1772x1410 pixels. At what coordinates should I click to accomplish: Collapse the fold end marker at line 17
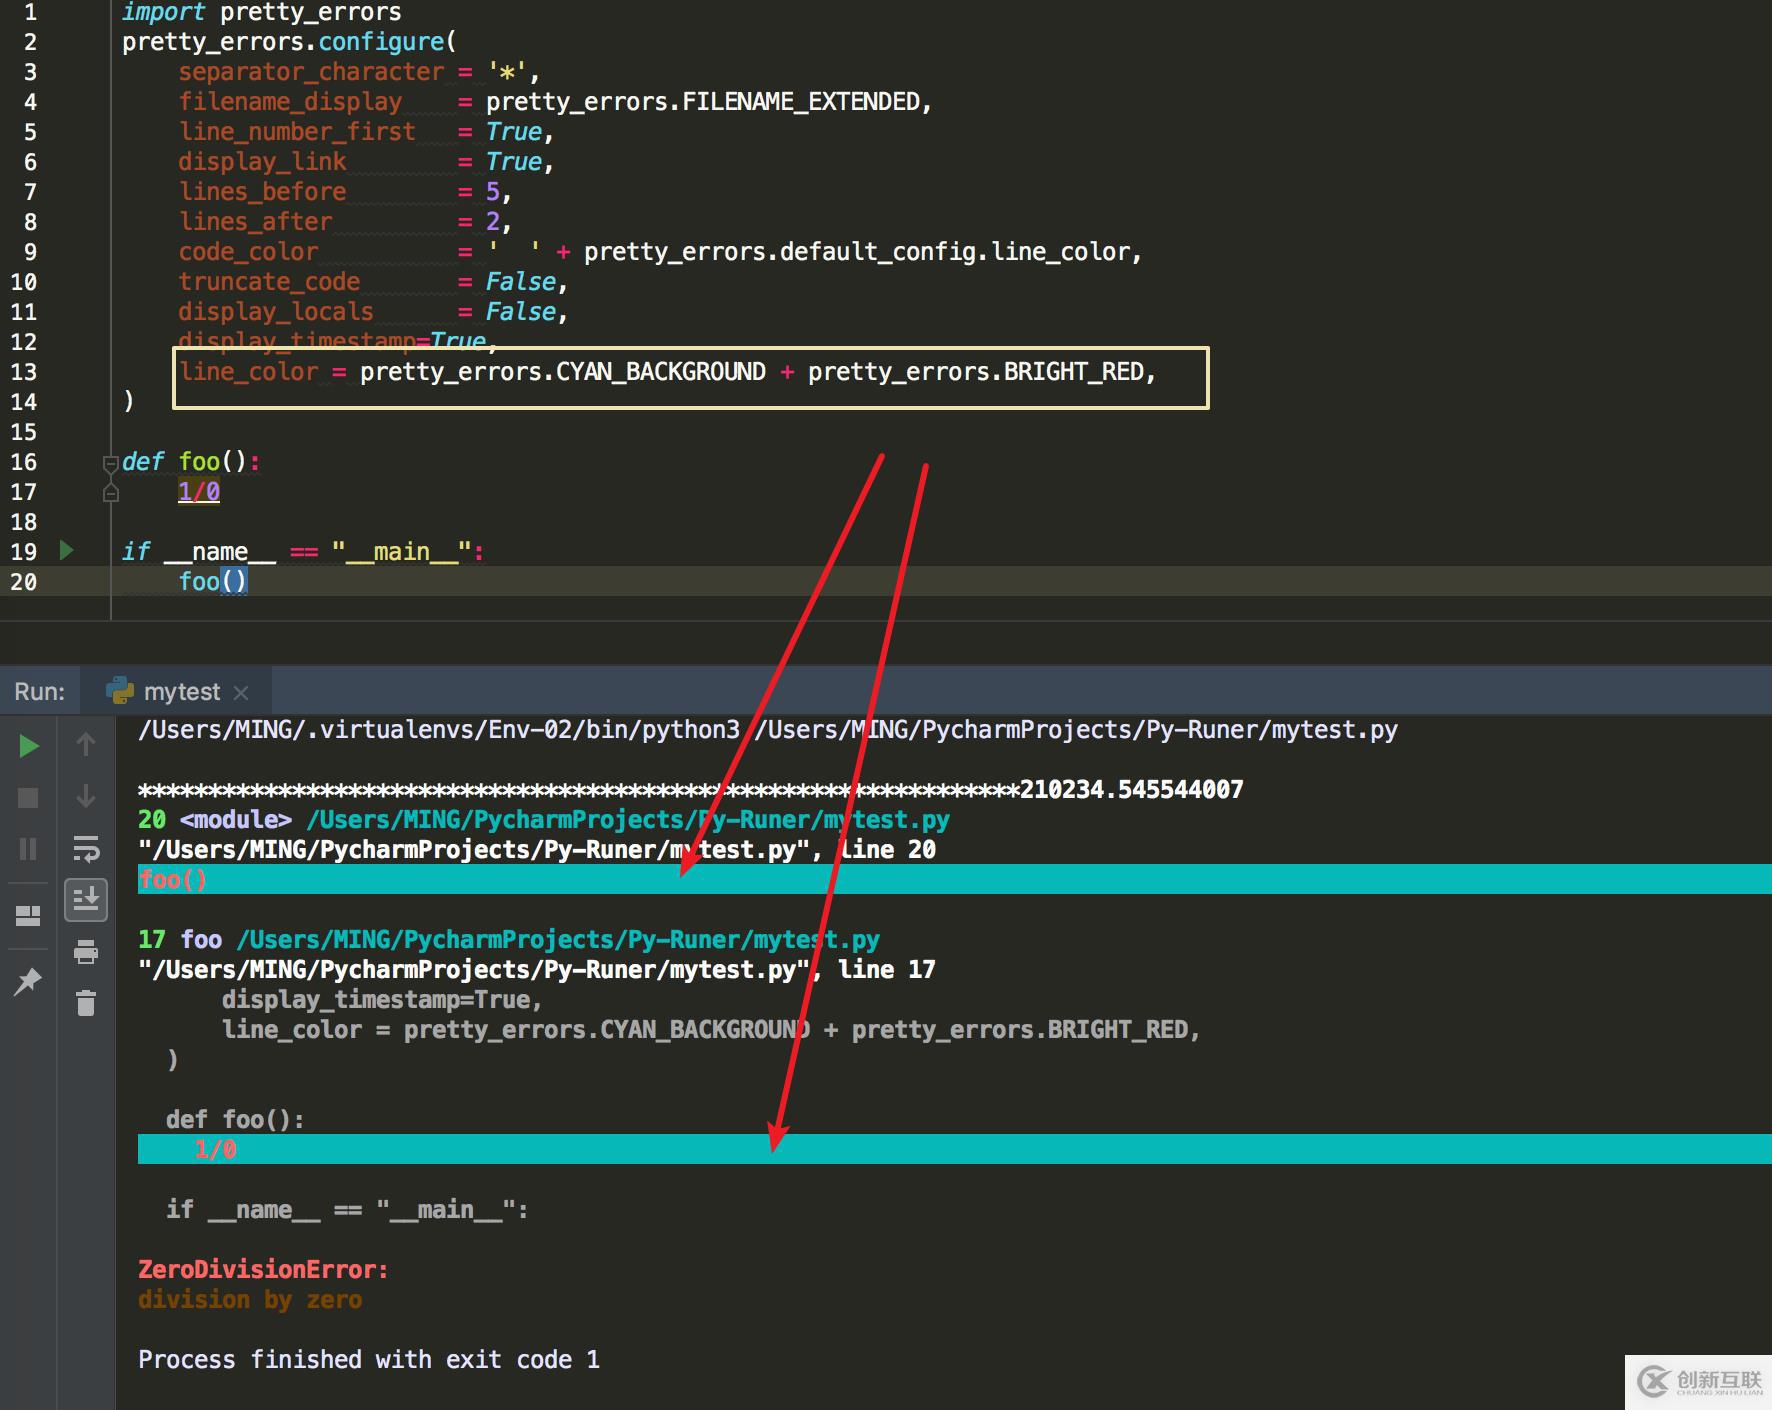coord(111,492)
